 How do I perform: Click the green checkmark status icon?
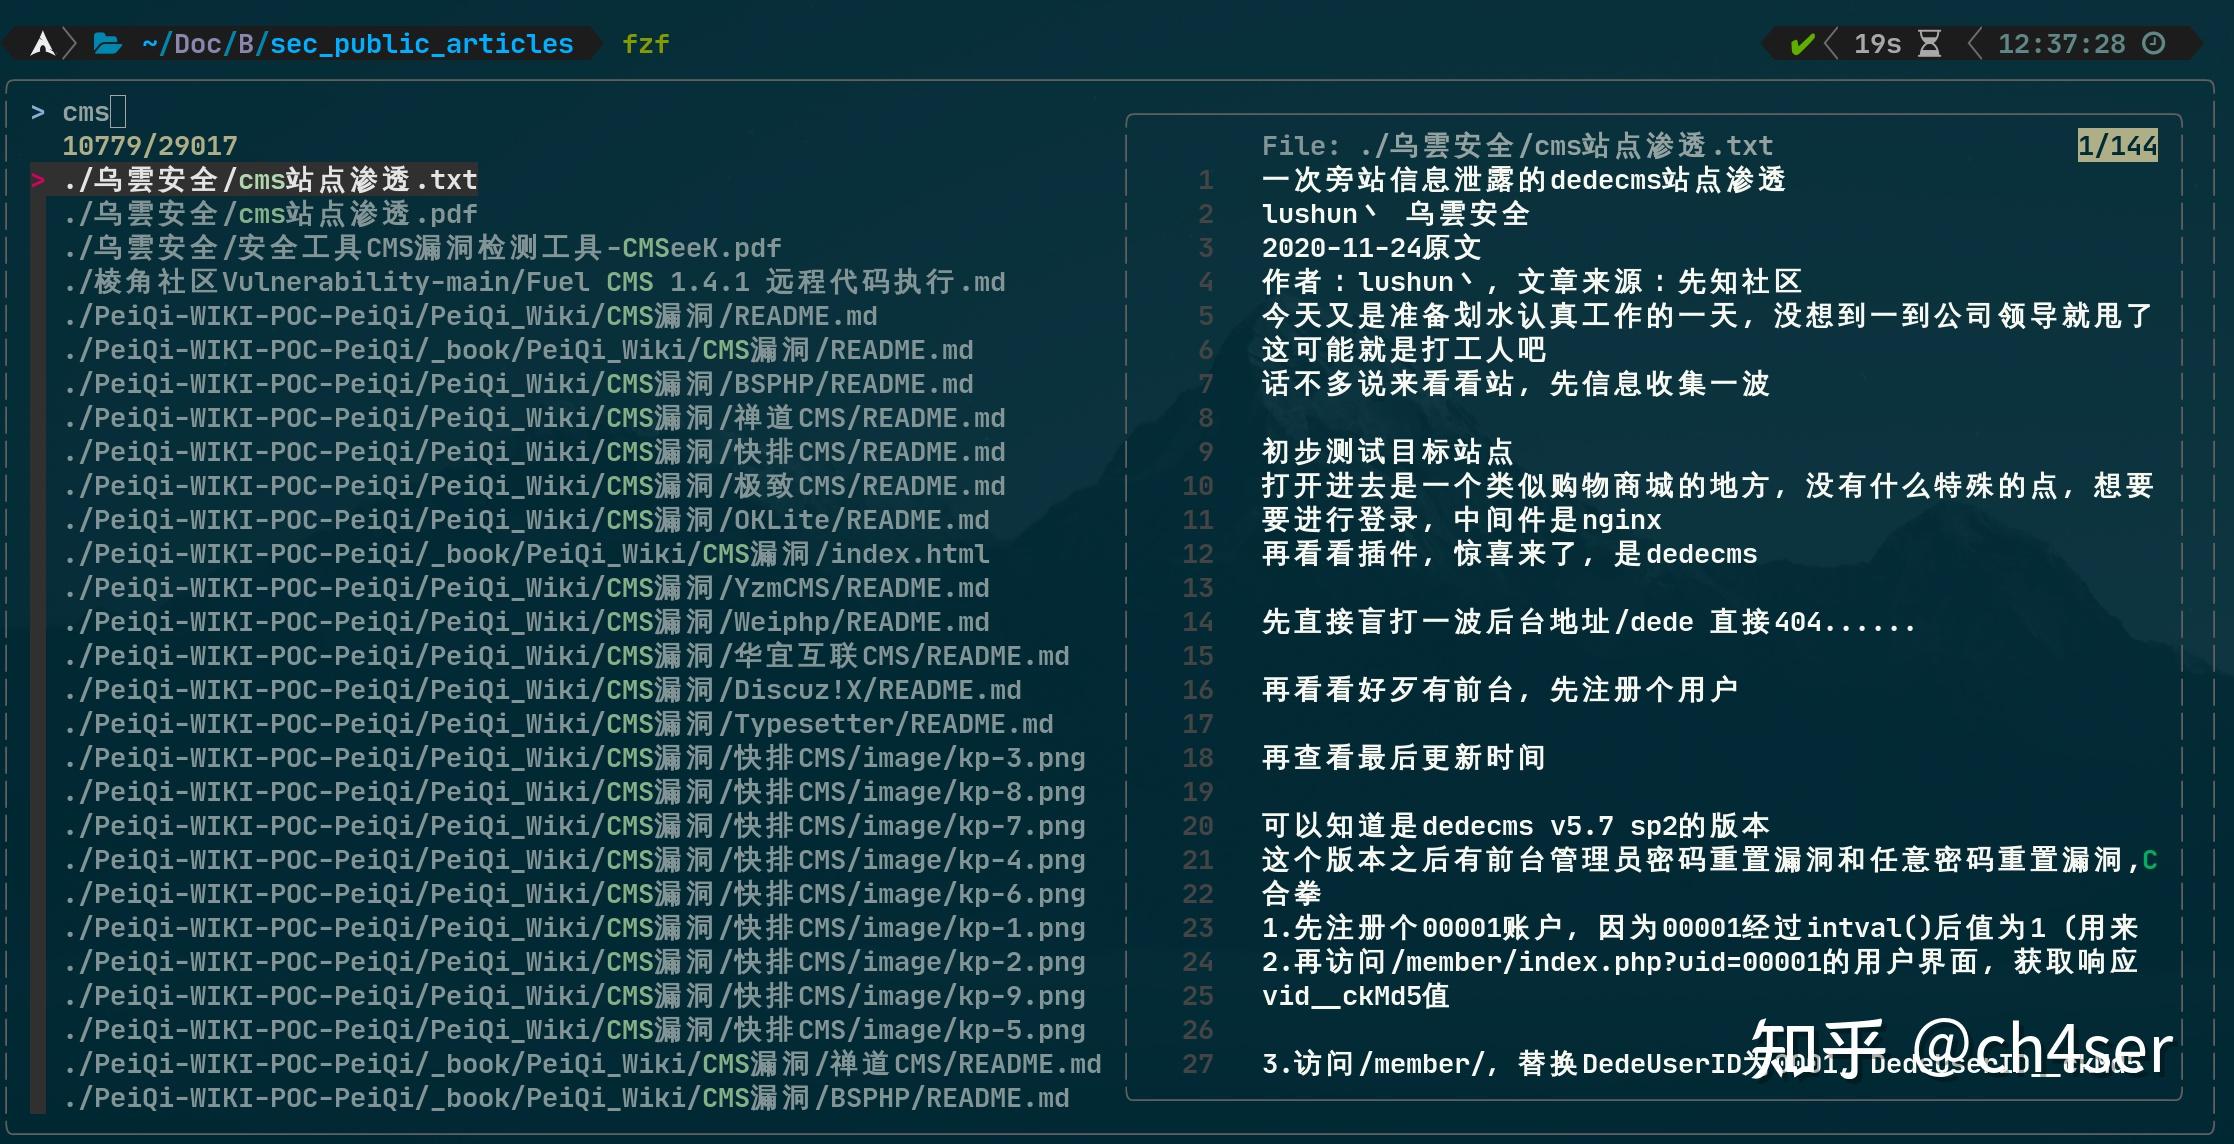pyautogui.click(x=1802, y=44)
